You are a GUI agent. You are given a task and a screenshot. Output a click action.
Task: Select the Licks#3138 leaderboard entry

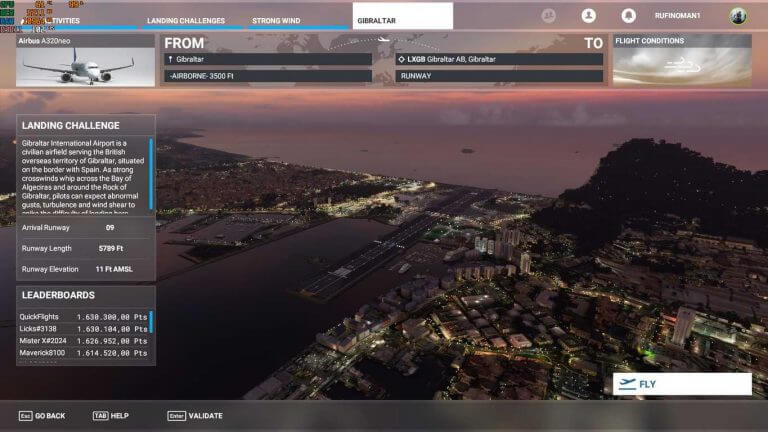(83, 329)
